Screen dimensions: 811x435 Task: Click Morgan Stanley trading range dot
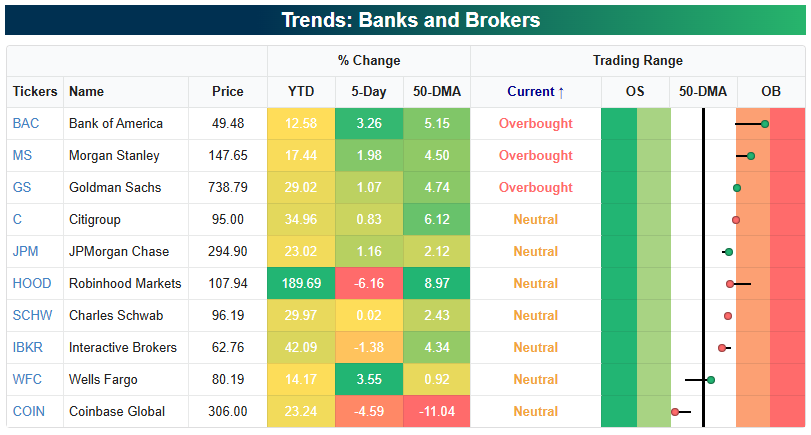tap(751, 156)
